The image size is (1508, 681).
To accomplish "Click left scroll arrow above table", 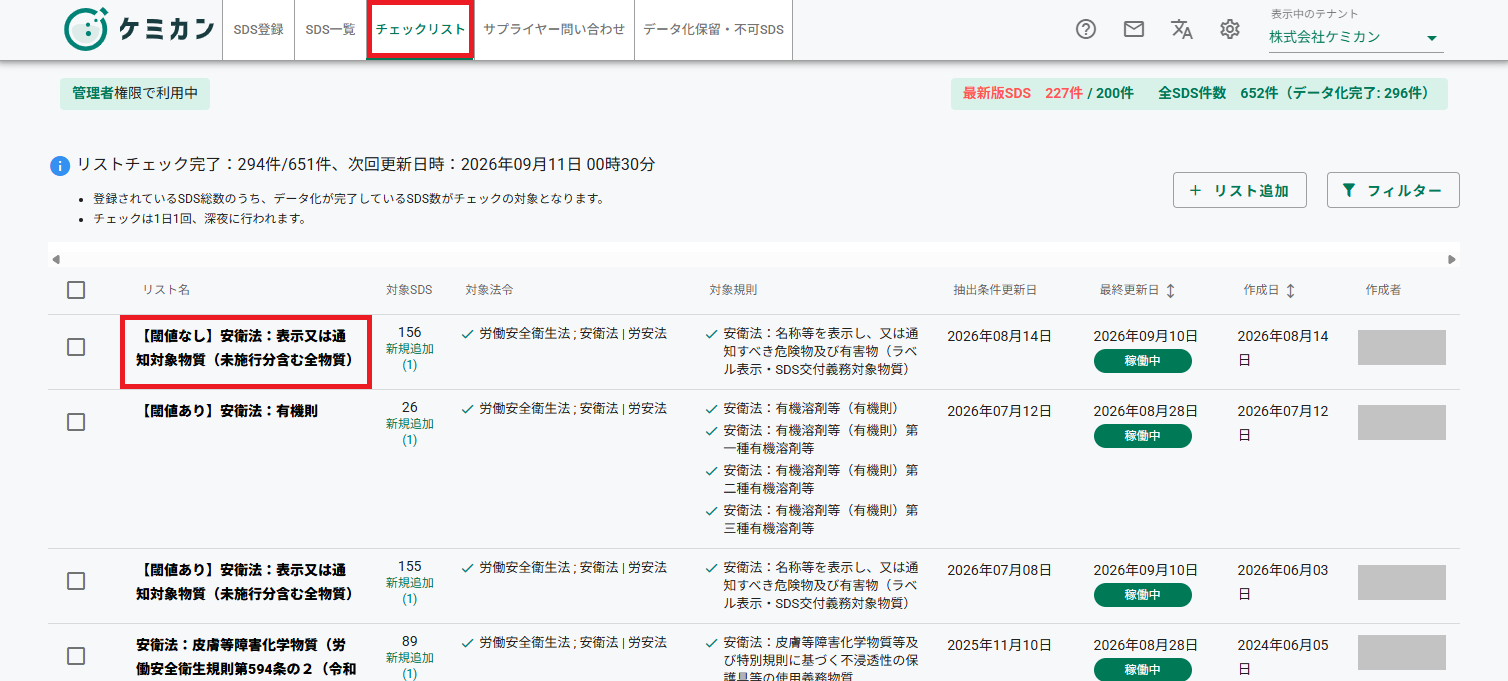I will 56,259.
